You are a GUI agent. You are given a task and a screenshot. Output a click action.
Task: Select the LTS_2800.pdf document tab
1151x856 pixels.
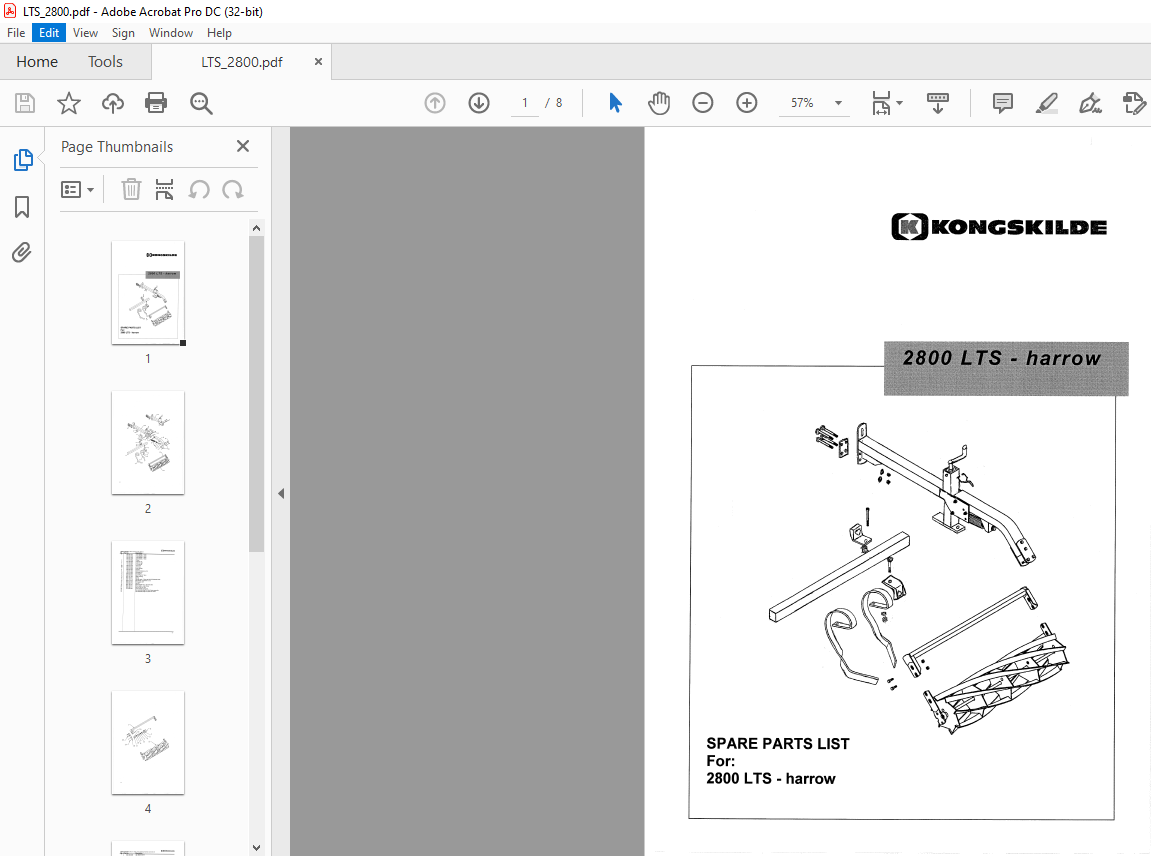(x=242, y=62)
